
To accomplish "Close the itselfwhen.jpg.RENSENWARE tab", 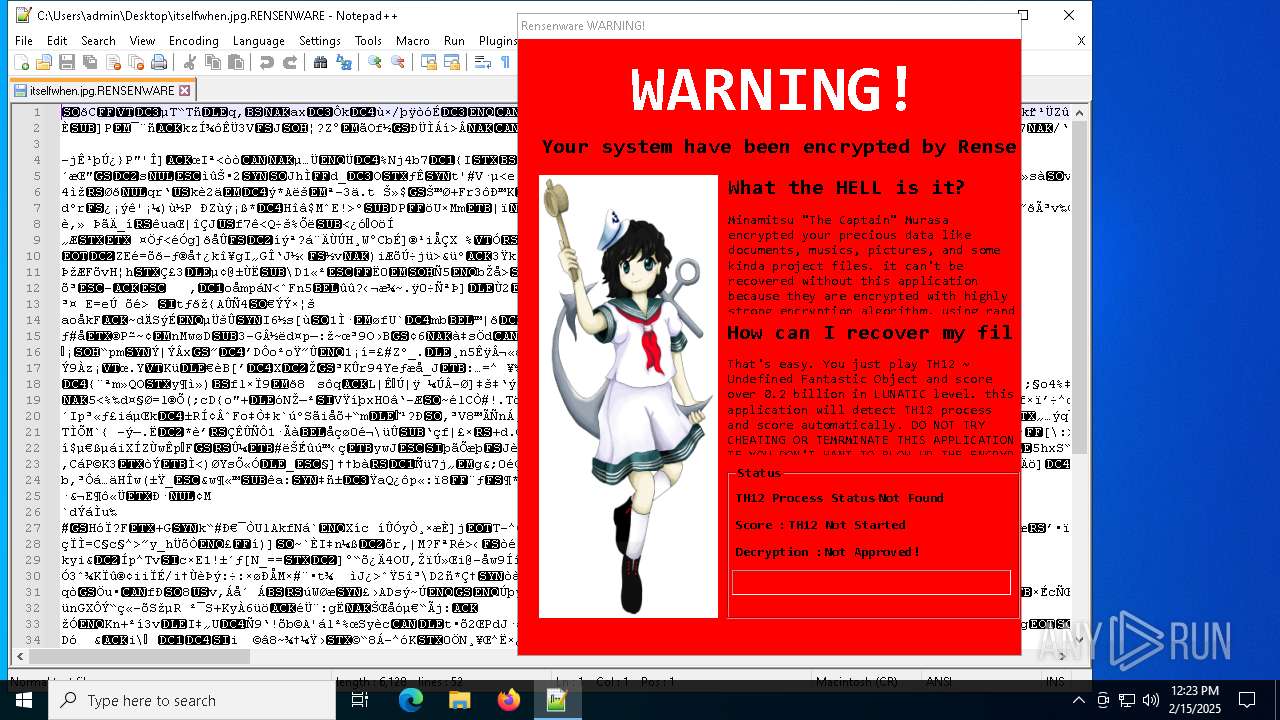I will coord(184,90).
